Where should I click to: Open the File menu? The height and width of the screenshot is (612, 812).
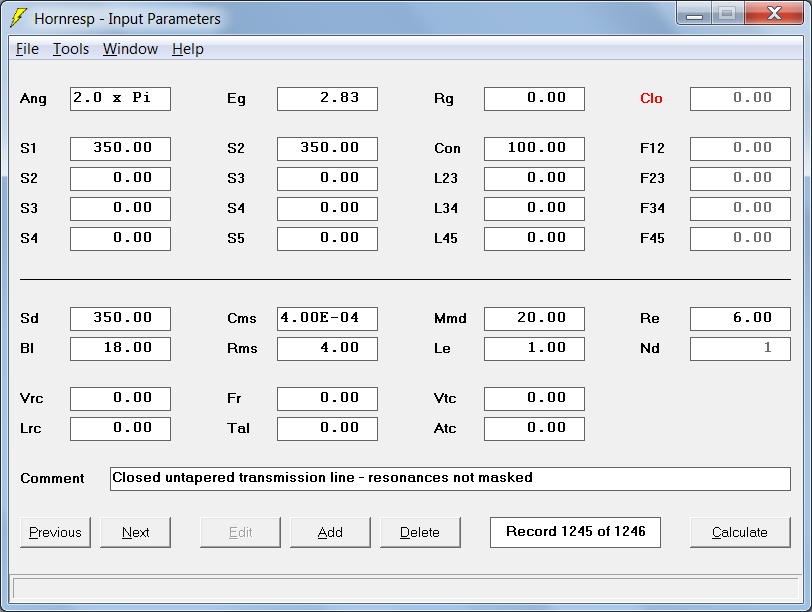click(27, 49)
